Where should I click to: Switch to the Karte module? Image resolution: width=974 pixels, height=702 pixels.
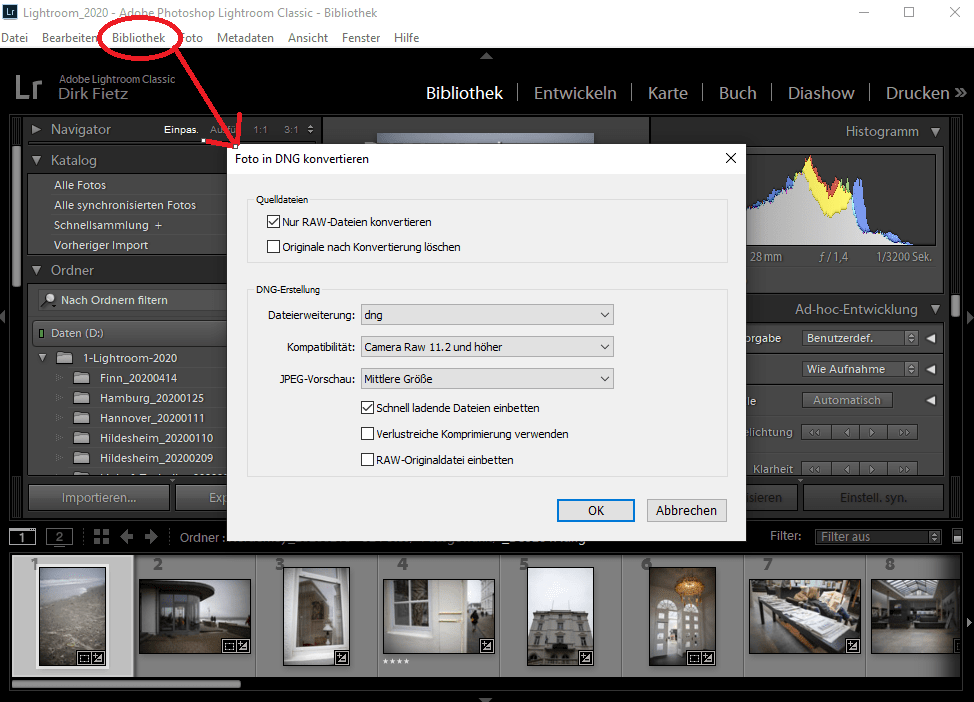[668, 93]
